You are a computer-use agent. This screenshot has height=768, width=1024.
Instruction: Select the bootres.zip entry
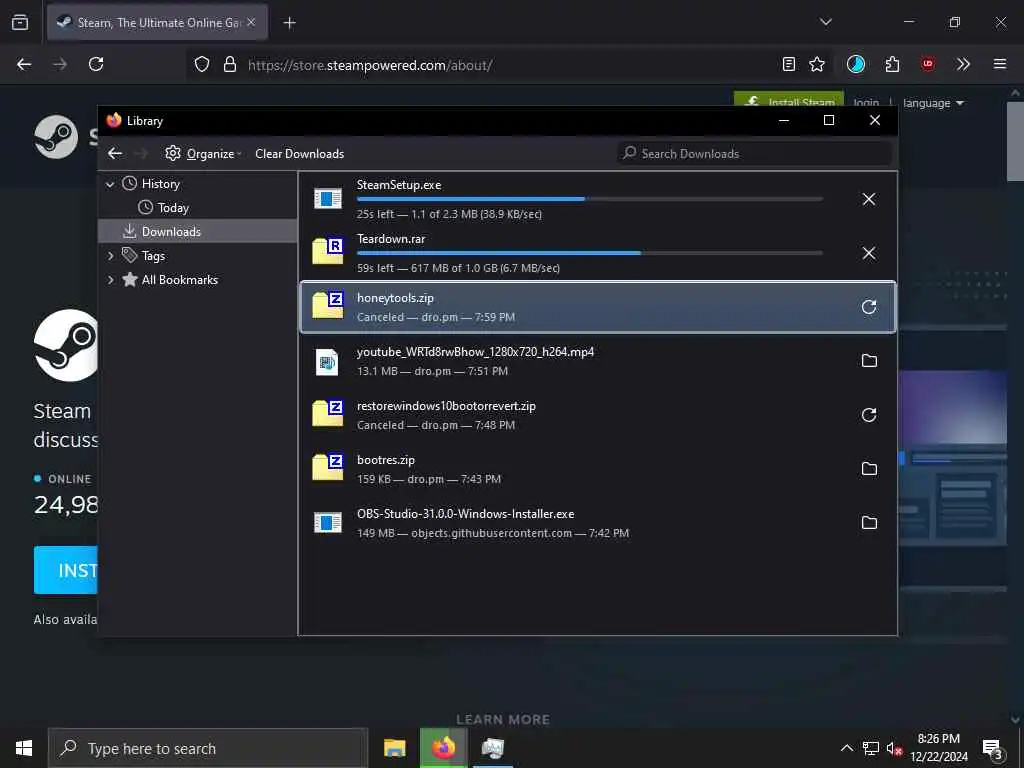pyautogui.click(x=598, y=469)
